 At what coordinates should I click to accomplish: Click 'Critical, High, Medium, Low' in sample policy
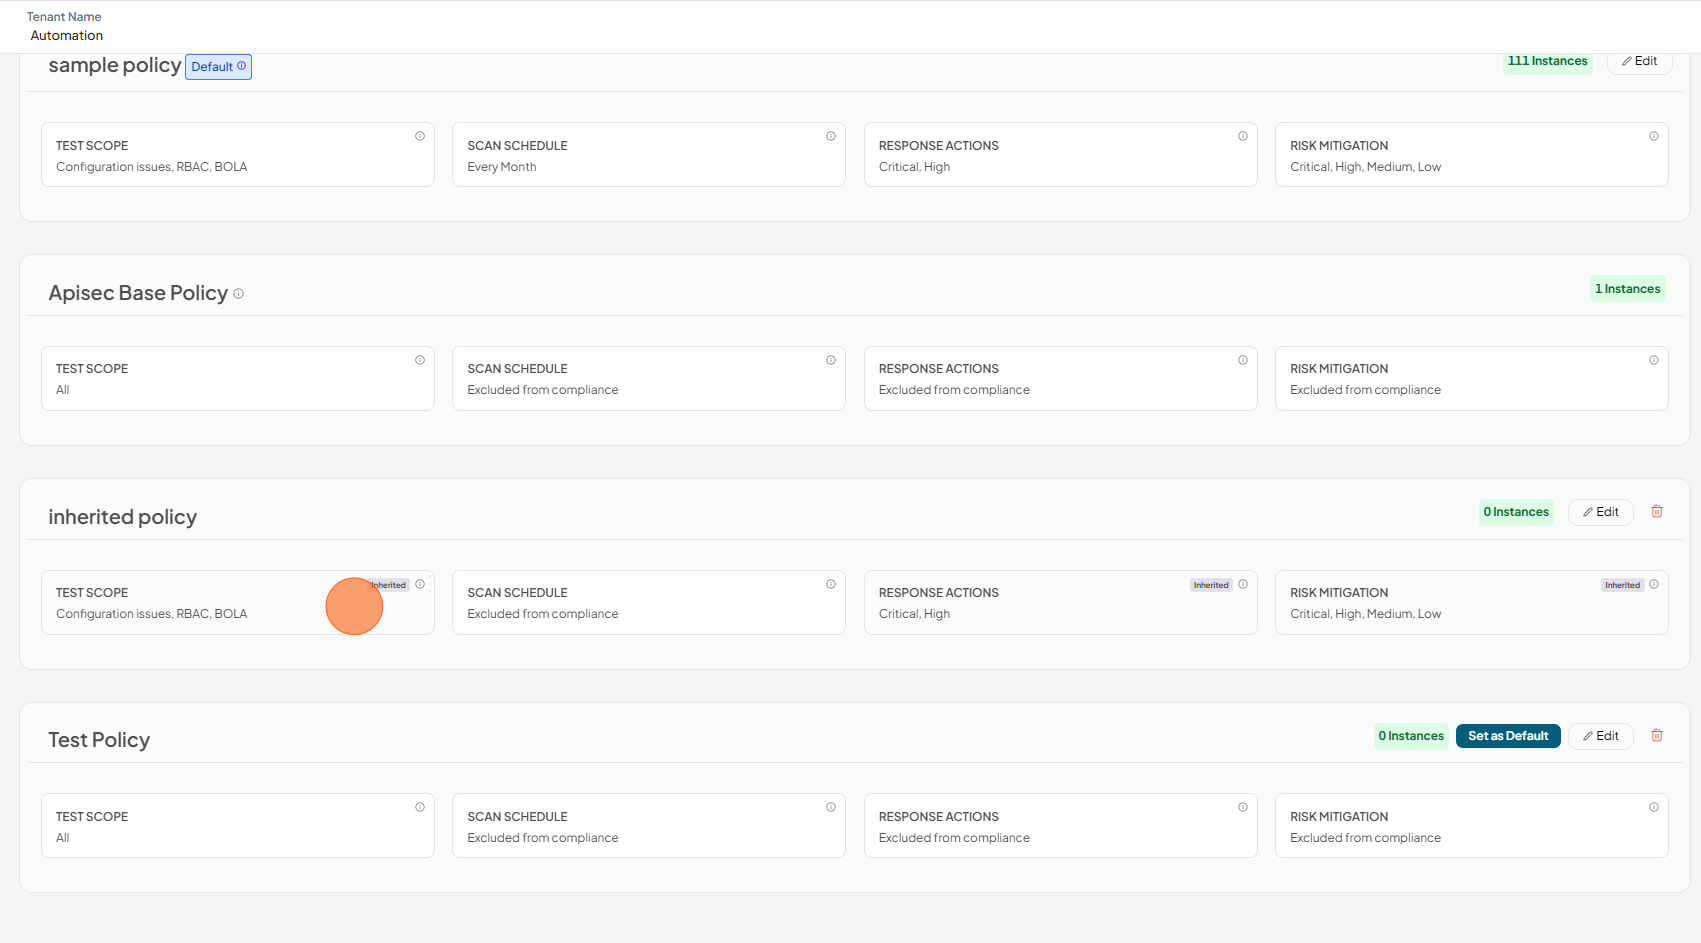(1366, 167)
